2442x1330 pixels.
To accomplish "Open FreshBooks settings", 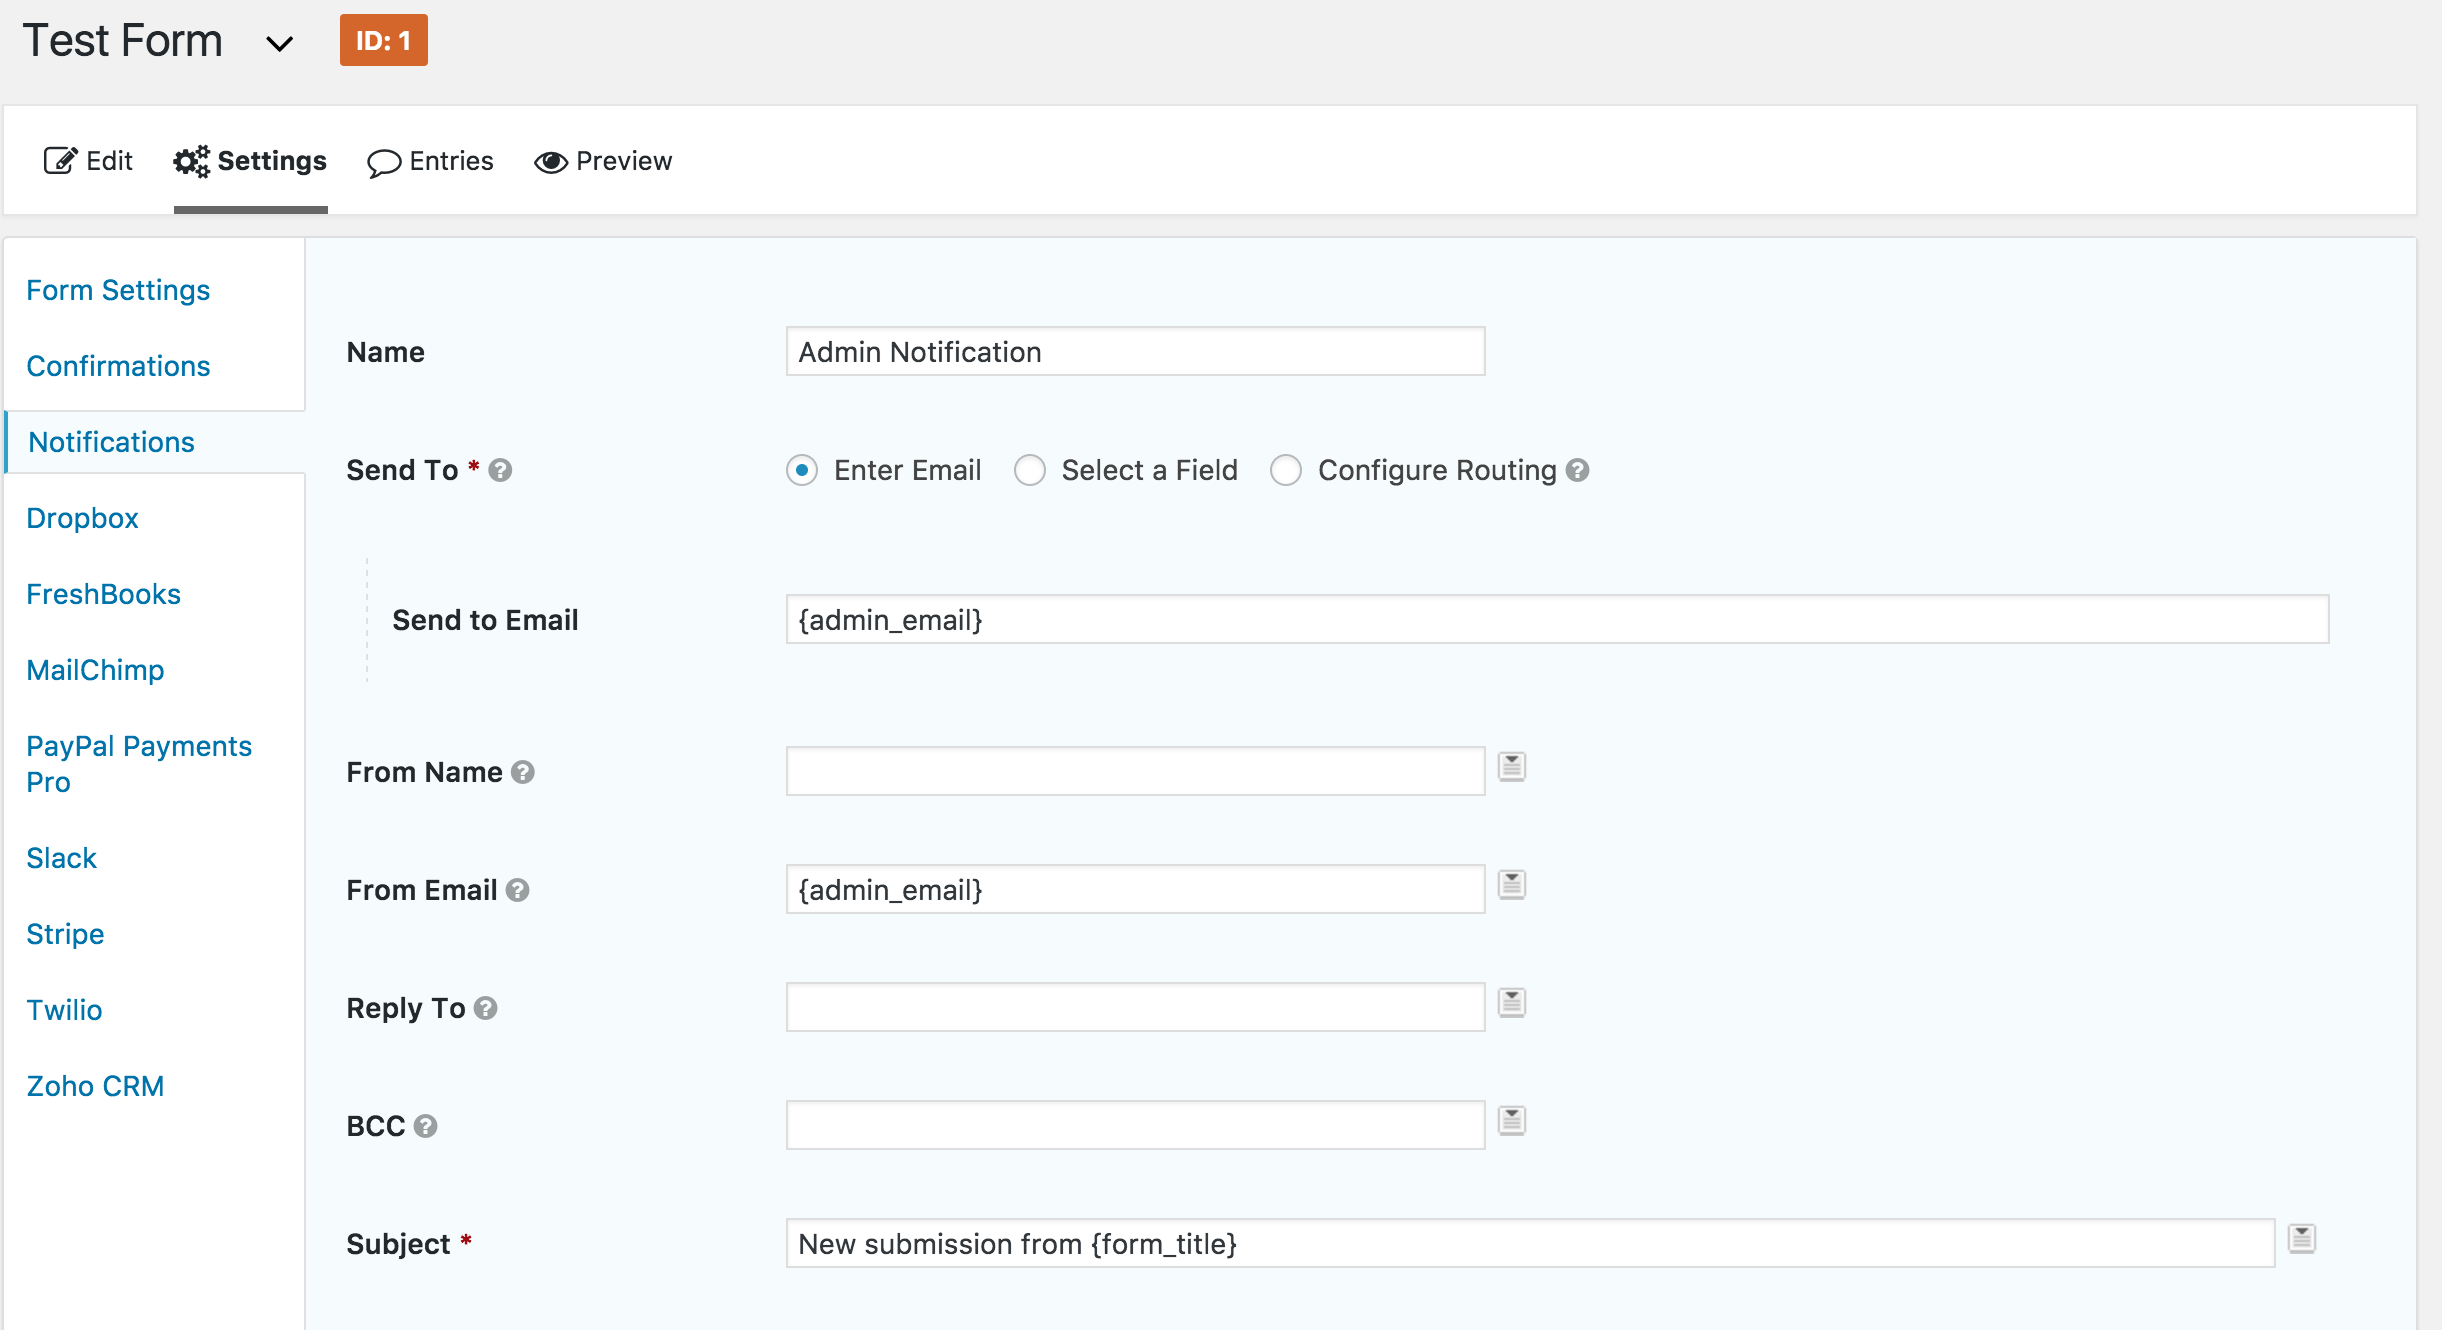I will coord(103,594).
